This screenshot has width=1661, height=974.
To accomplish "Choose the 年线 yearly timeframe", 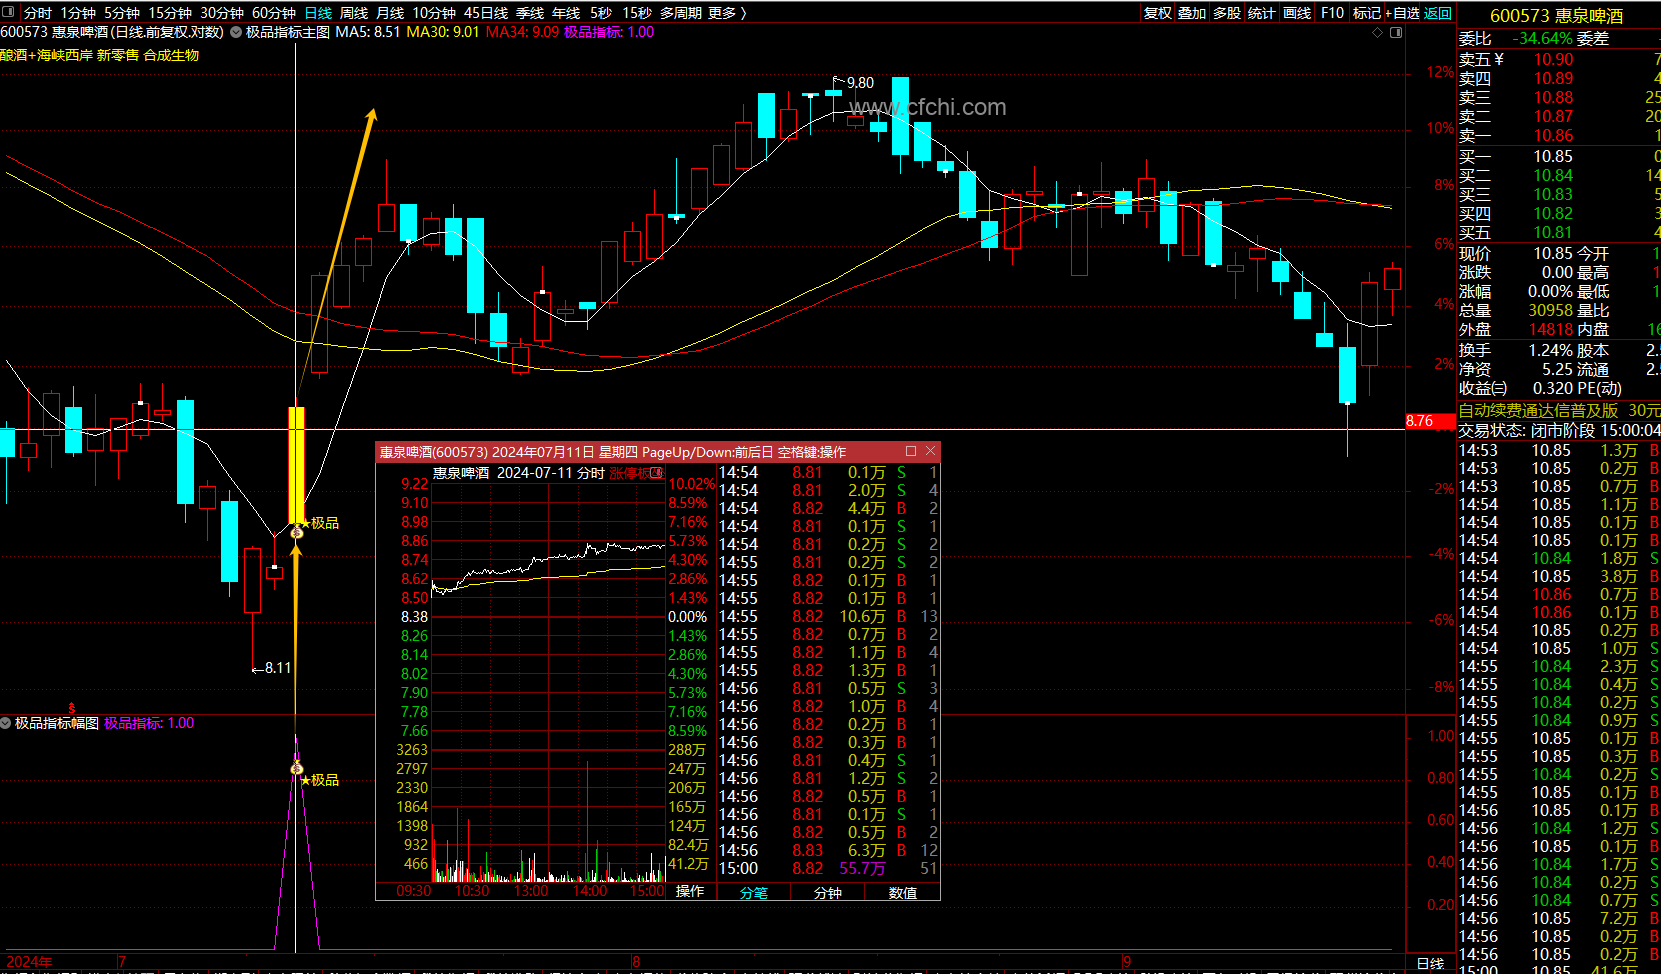I will 566,13.
